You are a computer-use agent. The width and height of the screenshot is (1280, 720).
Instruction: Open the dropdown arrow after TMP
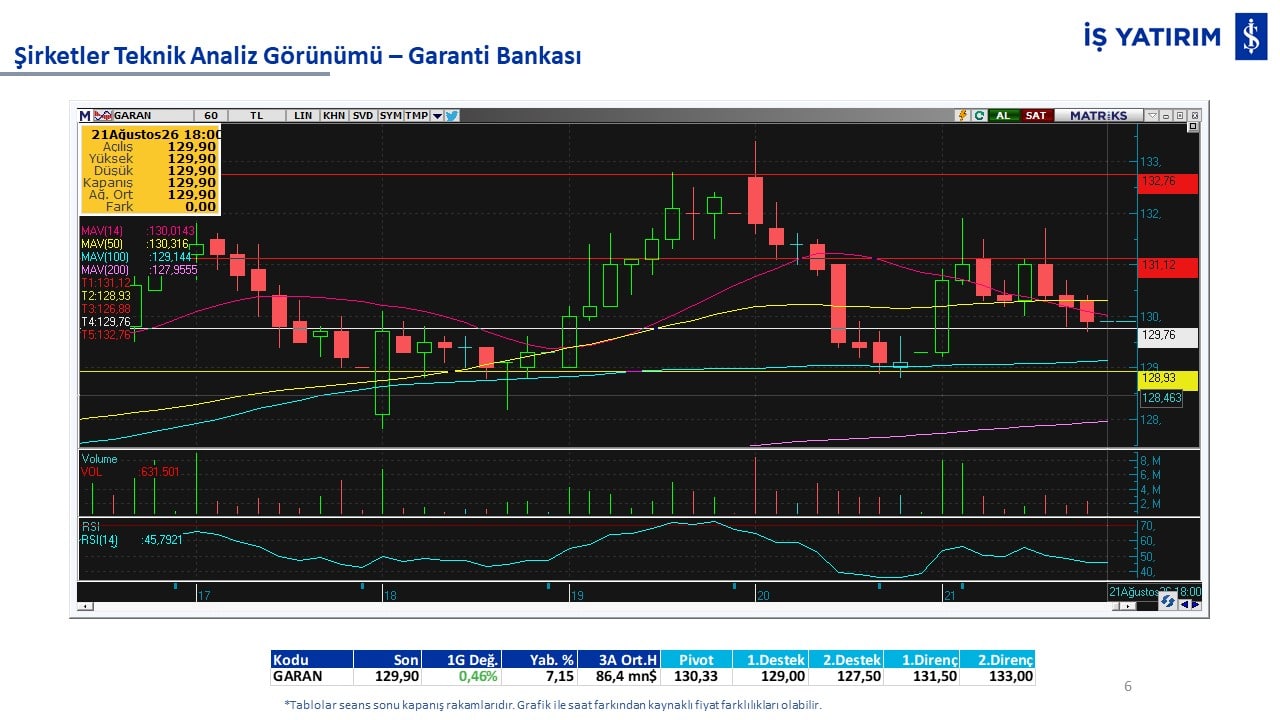click(437, 115)
